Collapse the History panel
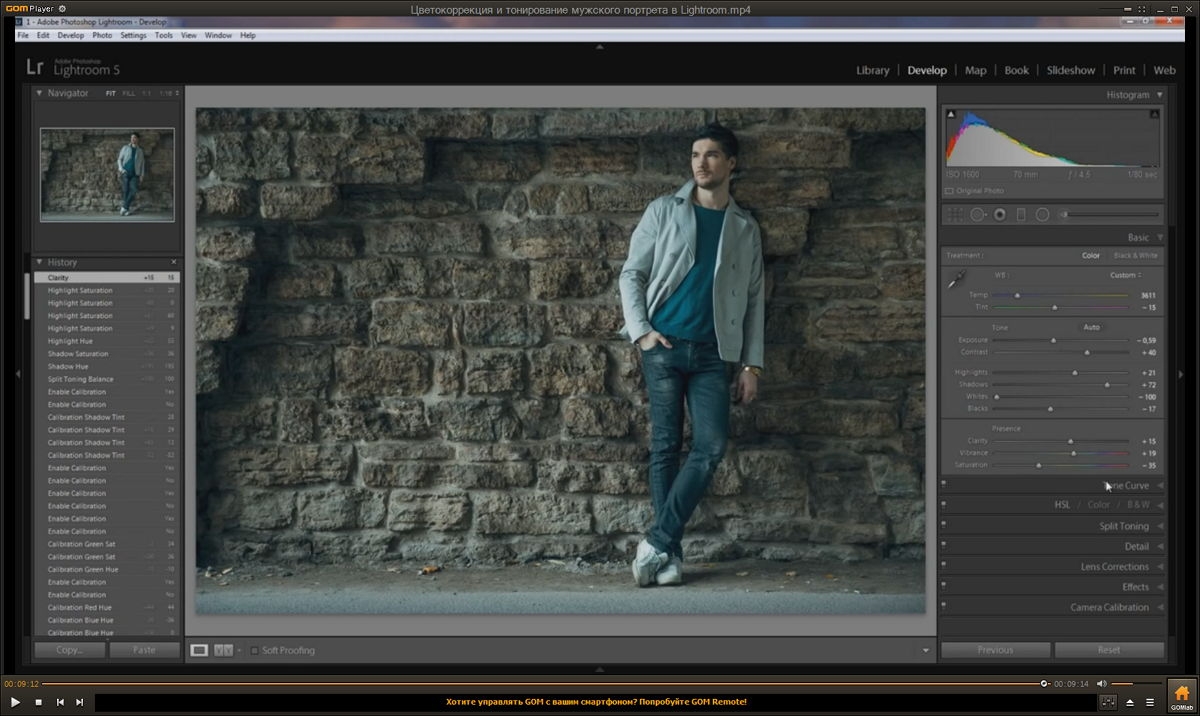 (x=40, y=262)
